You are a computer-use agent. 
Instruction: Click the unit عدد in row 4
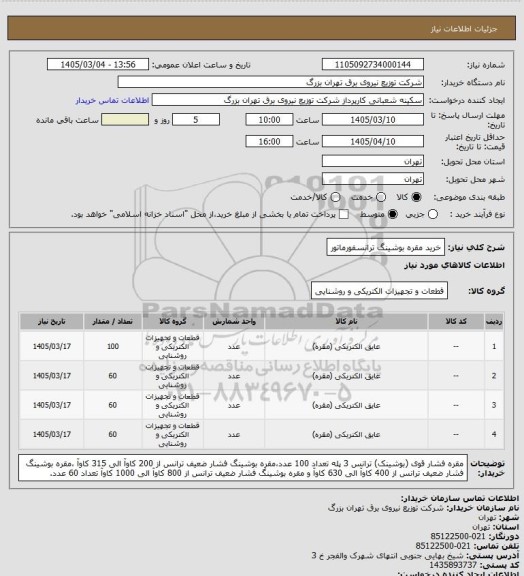click(x=234, y=434)
